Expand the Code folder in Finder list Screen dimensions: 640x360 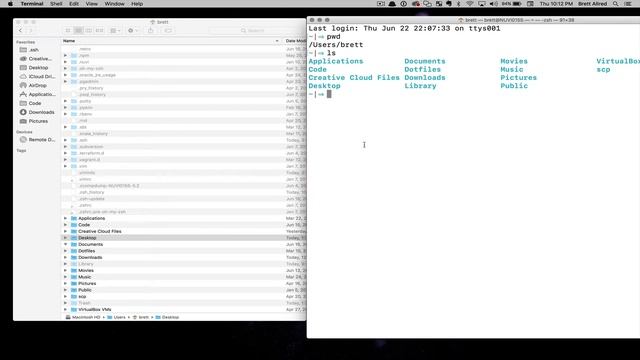click(65, 225)
